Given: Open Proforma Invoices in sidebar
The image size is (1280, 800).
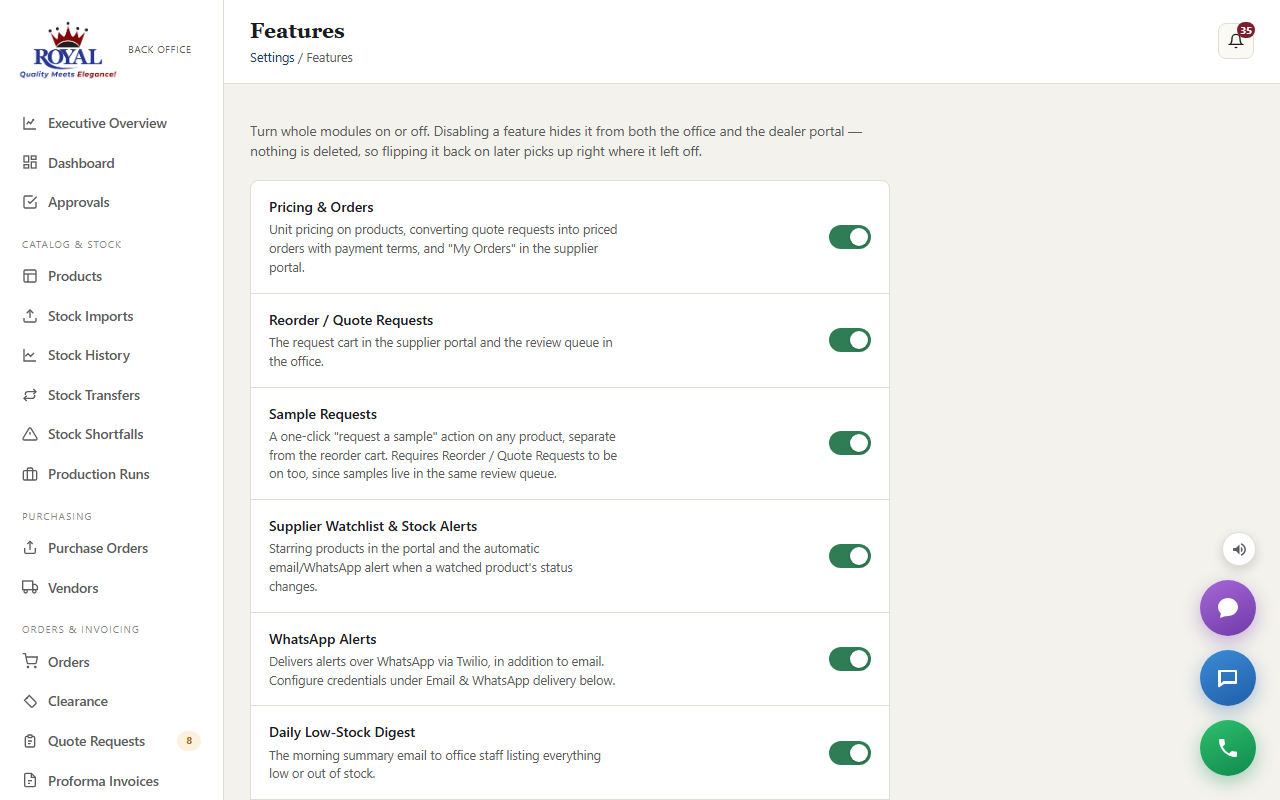Looking at the screenshot, I should tap(111, 781).
